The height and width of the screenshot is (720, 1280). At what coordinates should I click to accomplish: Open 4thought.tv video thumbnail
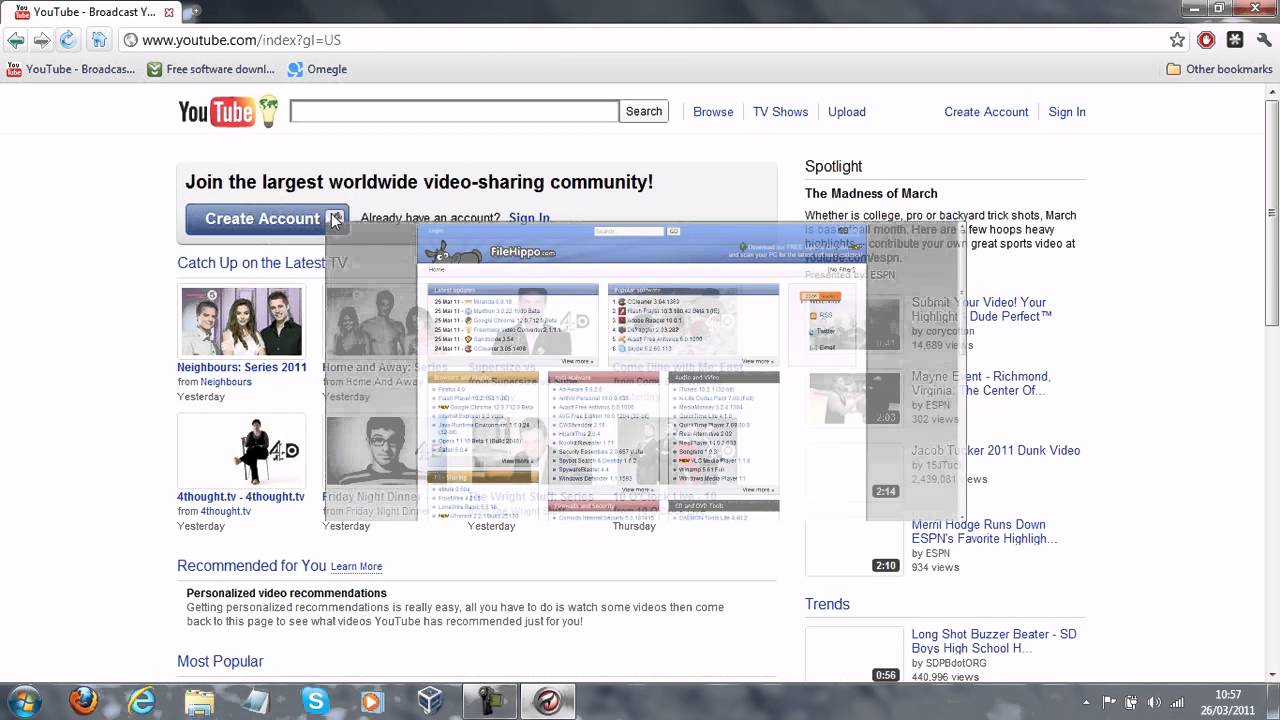click(x=241, y=451)
